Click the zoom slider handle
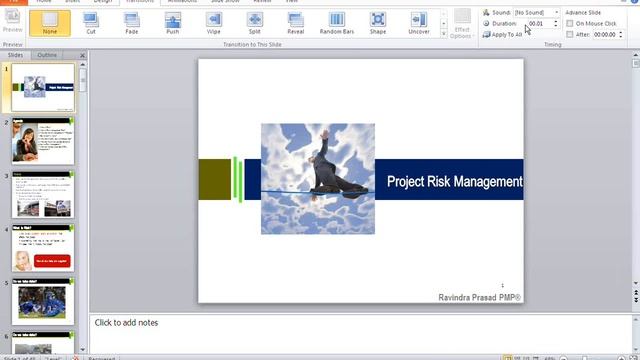The image size is (640, 360). pyautogui.click(x=584, y=358)
